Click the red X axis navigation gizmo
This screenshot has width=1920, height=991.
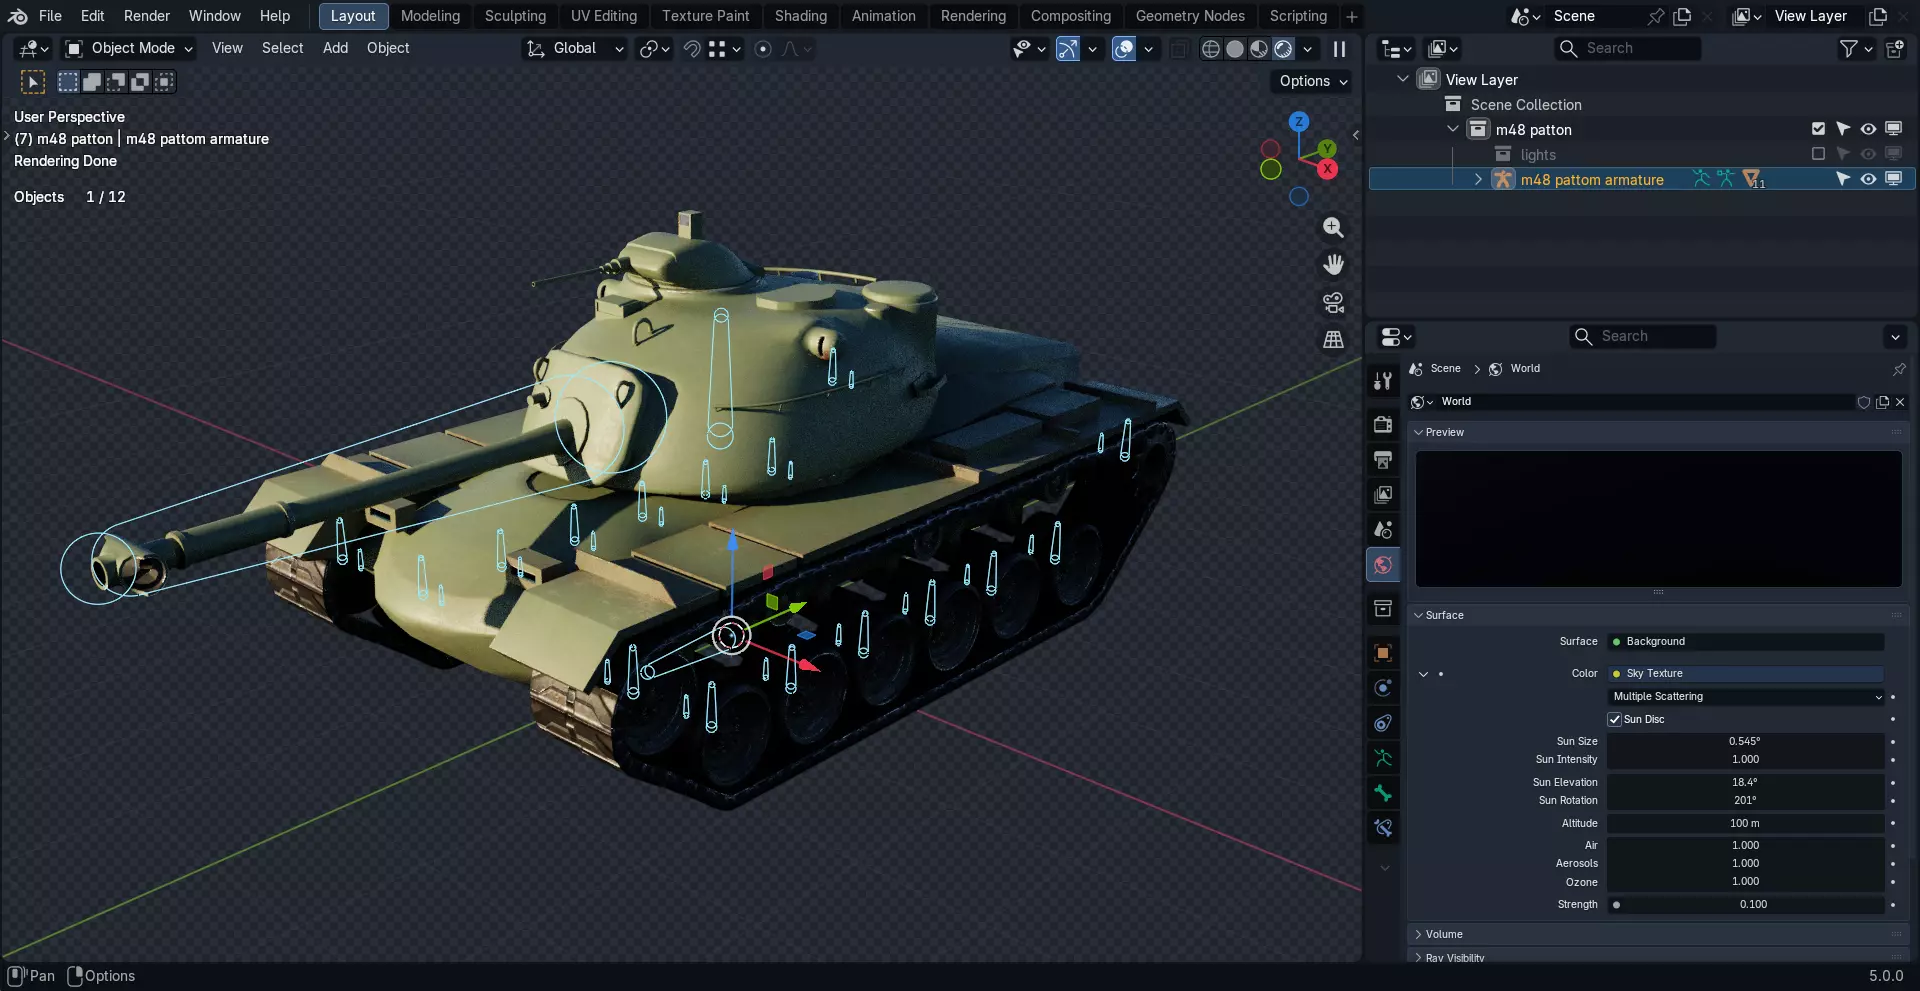1327,169
